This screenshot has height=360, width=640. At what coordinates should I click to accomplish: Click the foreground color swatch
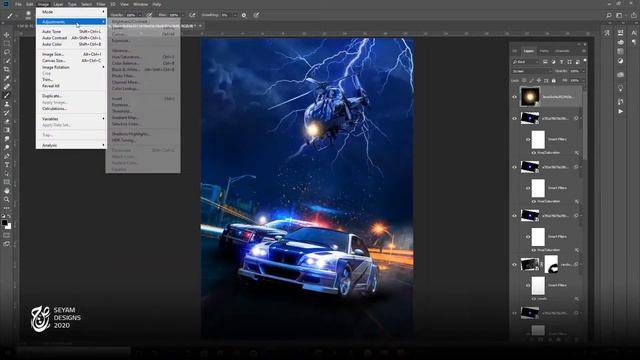pyautogui.click(x=4, y=223)
